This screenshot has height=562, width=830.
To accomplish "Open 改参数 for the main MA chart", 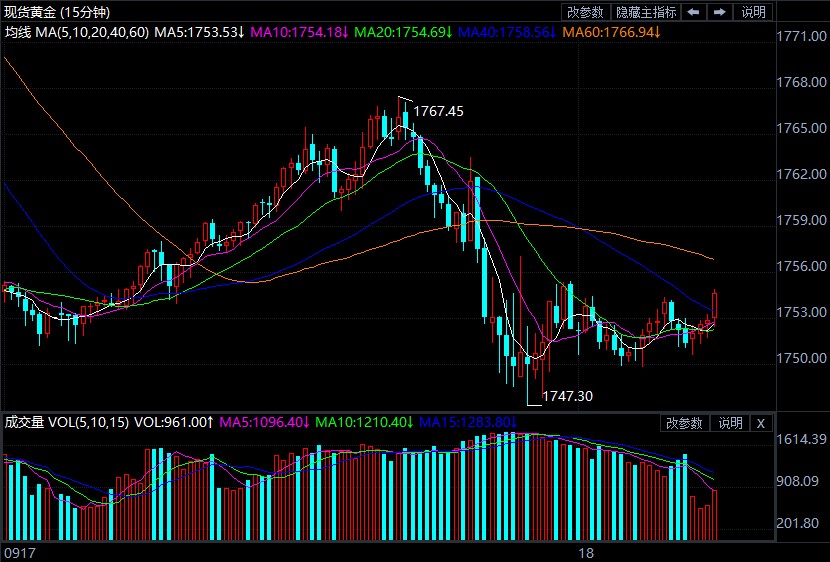I will tap(585, 12).
